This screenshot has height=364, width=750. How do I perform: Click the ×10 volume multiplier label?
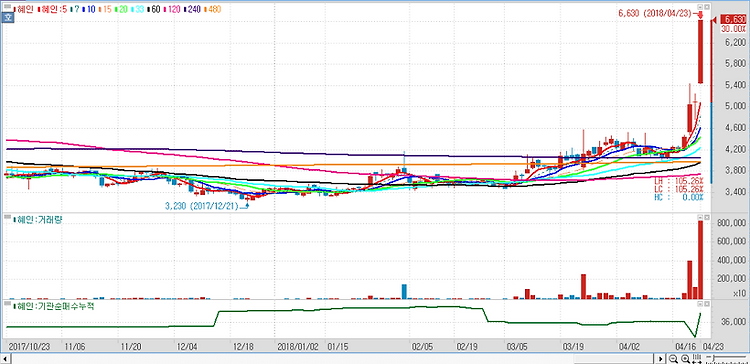pos(739,293)
